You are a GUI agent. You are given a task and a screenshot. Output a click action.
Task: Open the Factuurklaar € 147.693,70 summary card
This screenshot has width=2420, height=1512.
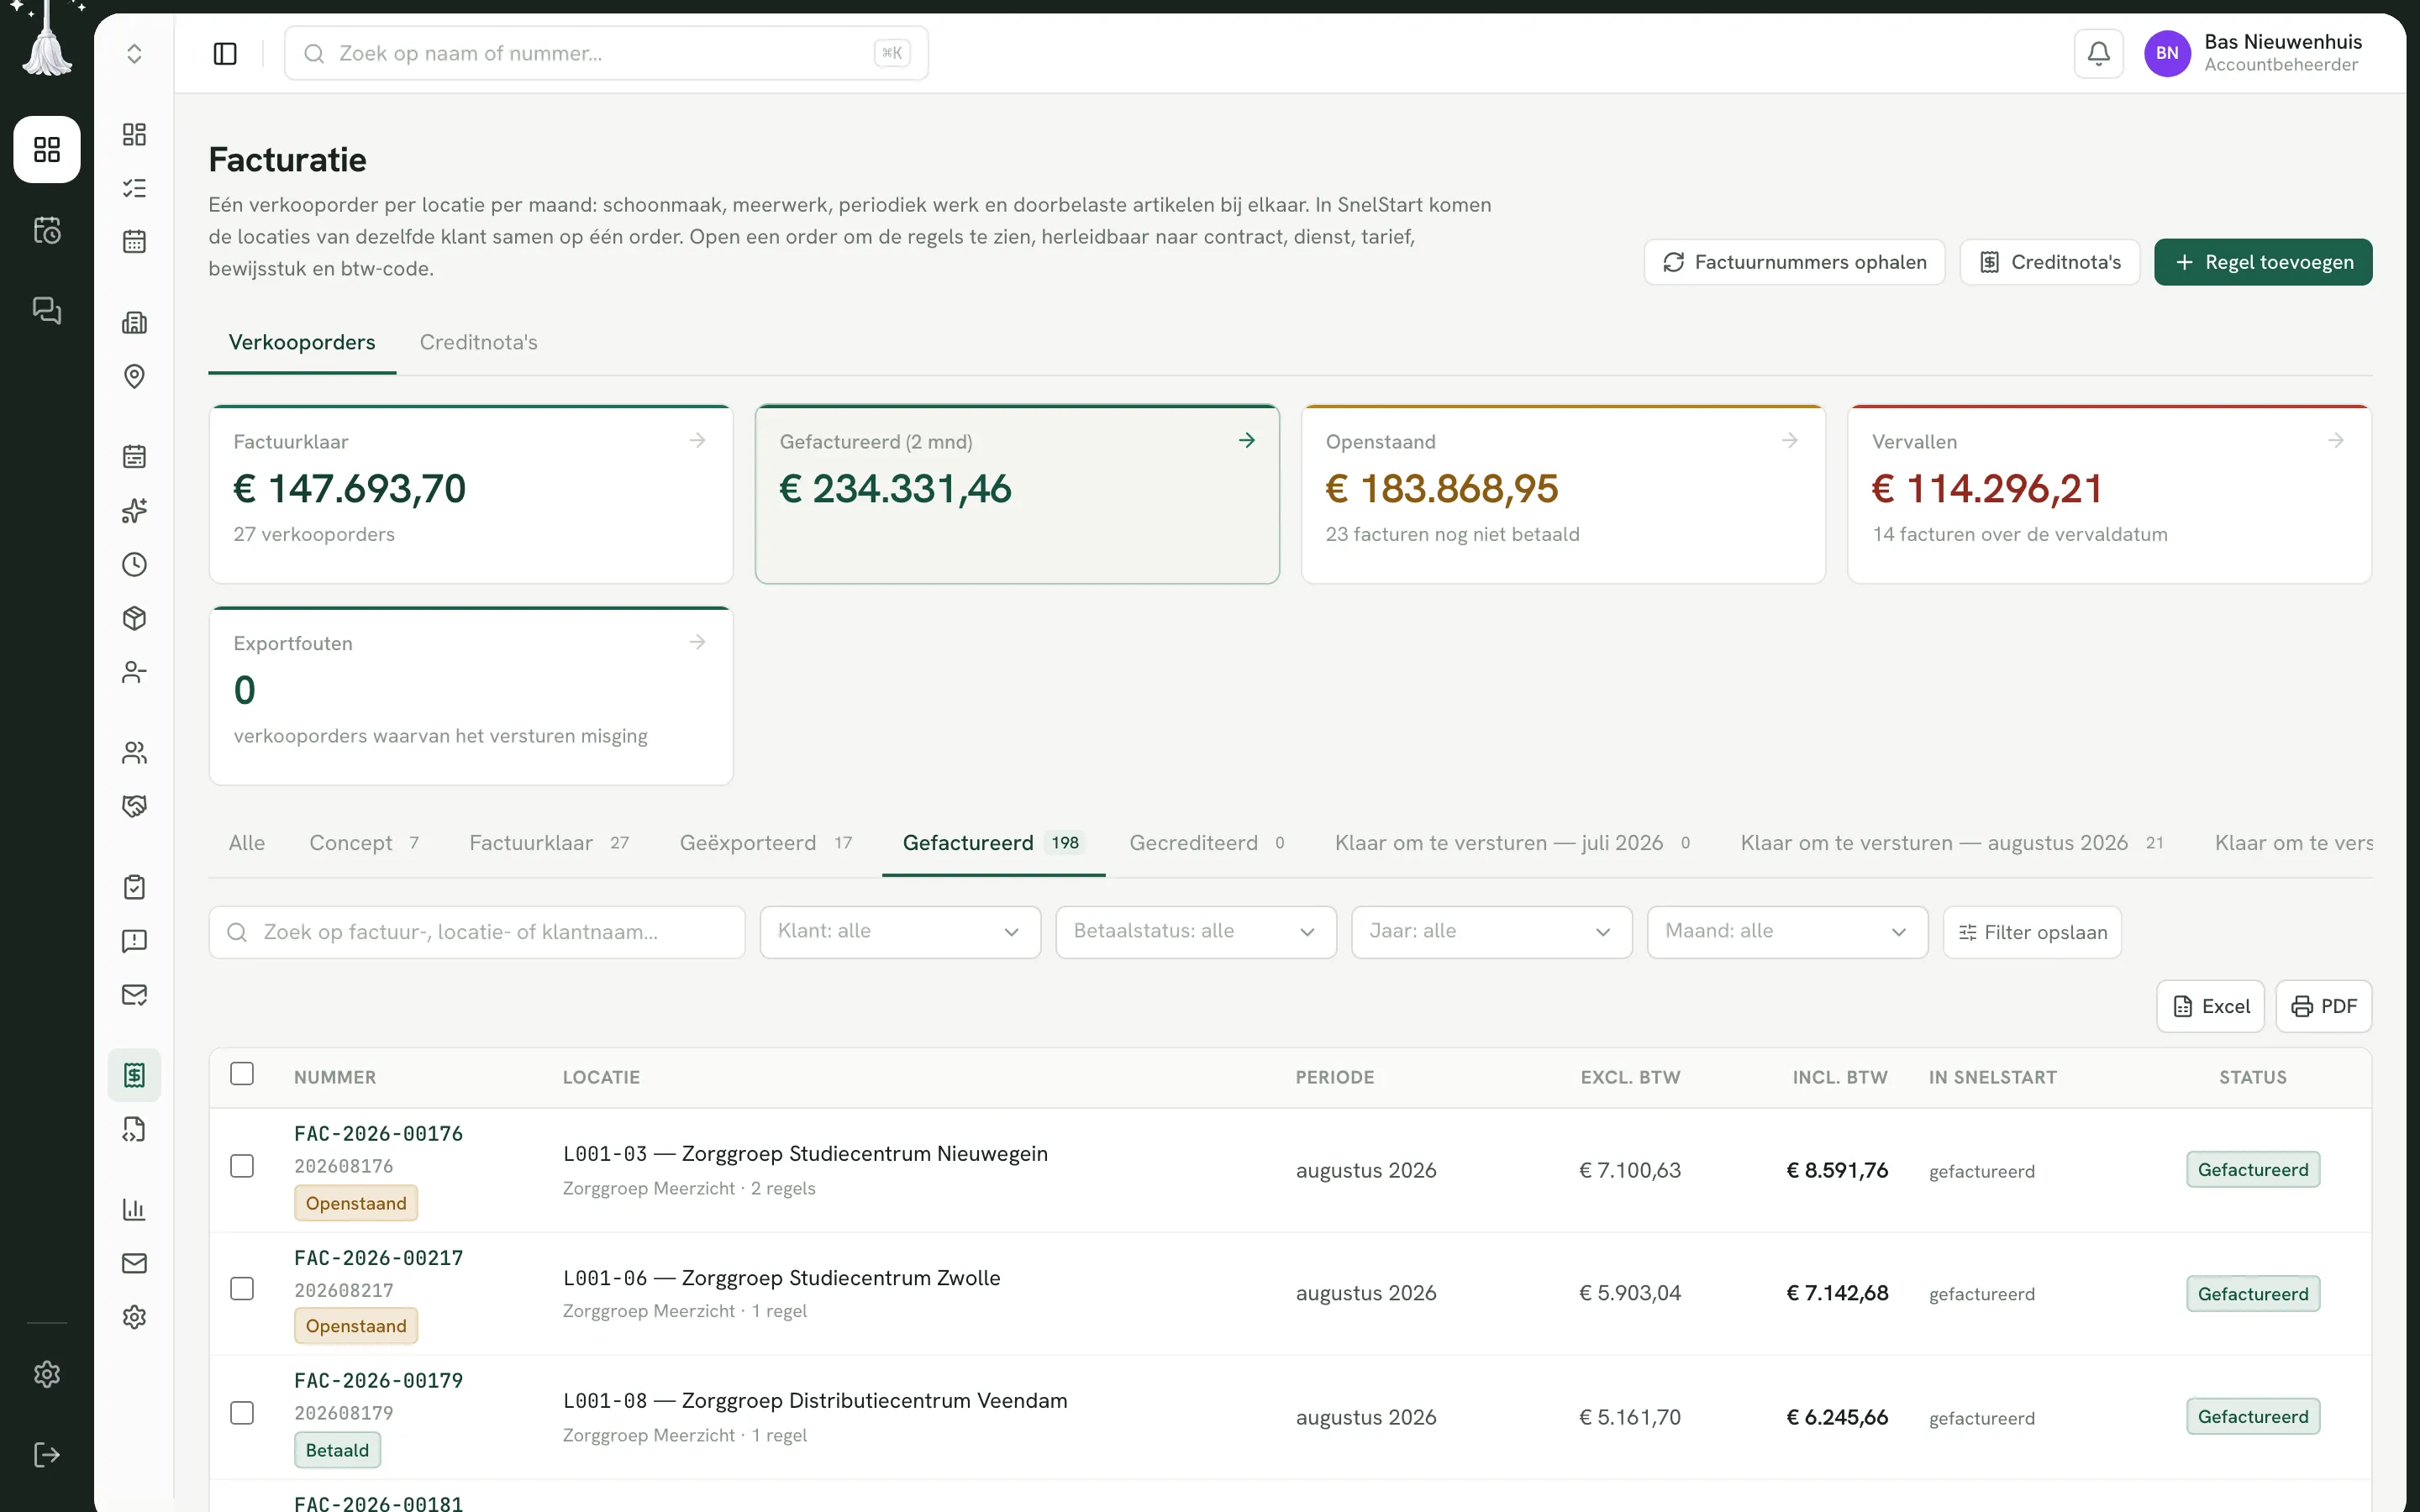click(471, 494)
